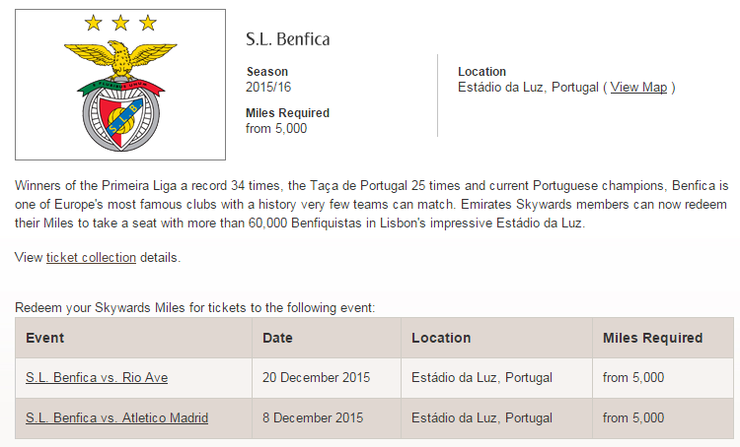Open S.L. Benfica vs. Rio Ave event
Screen dimensions: 740x447
[x=96, y=378]
